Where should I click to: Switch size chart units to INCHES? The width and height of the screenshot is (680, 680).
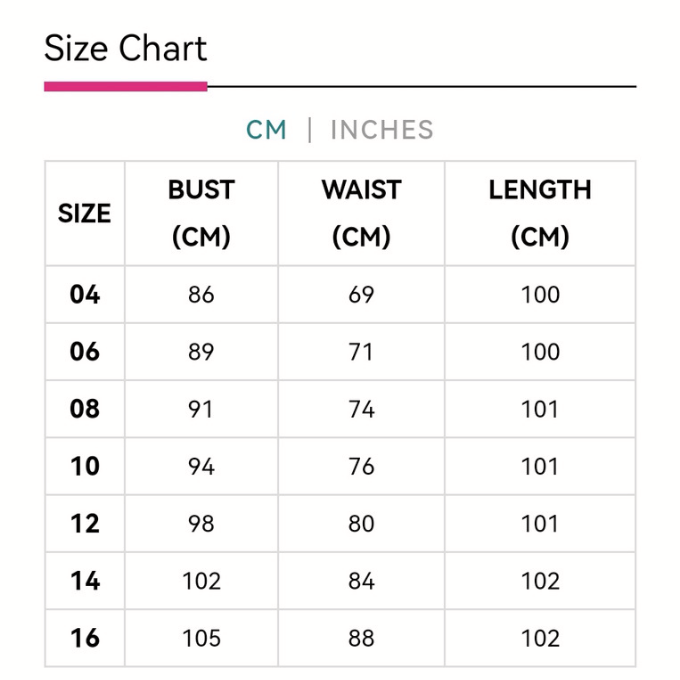382,130
